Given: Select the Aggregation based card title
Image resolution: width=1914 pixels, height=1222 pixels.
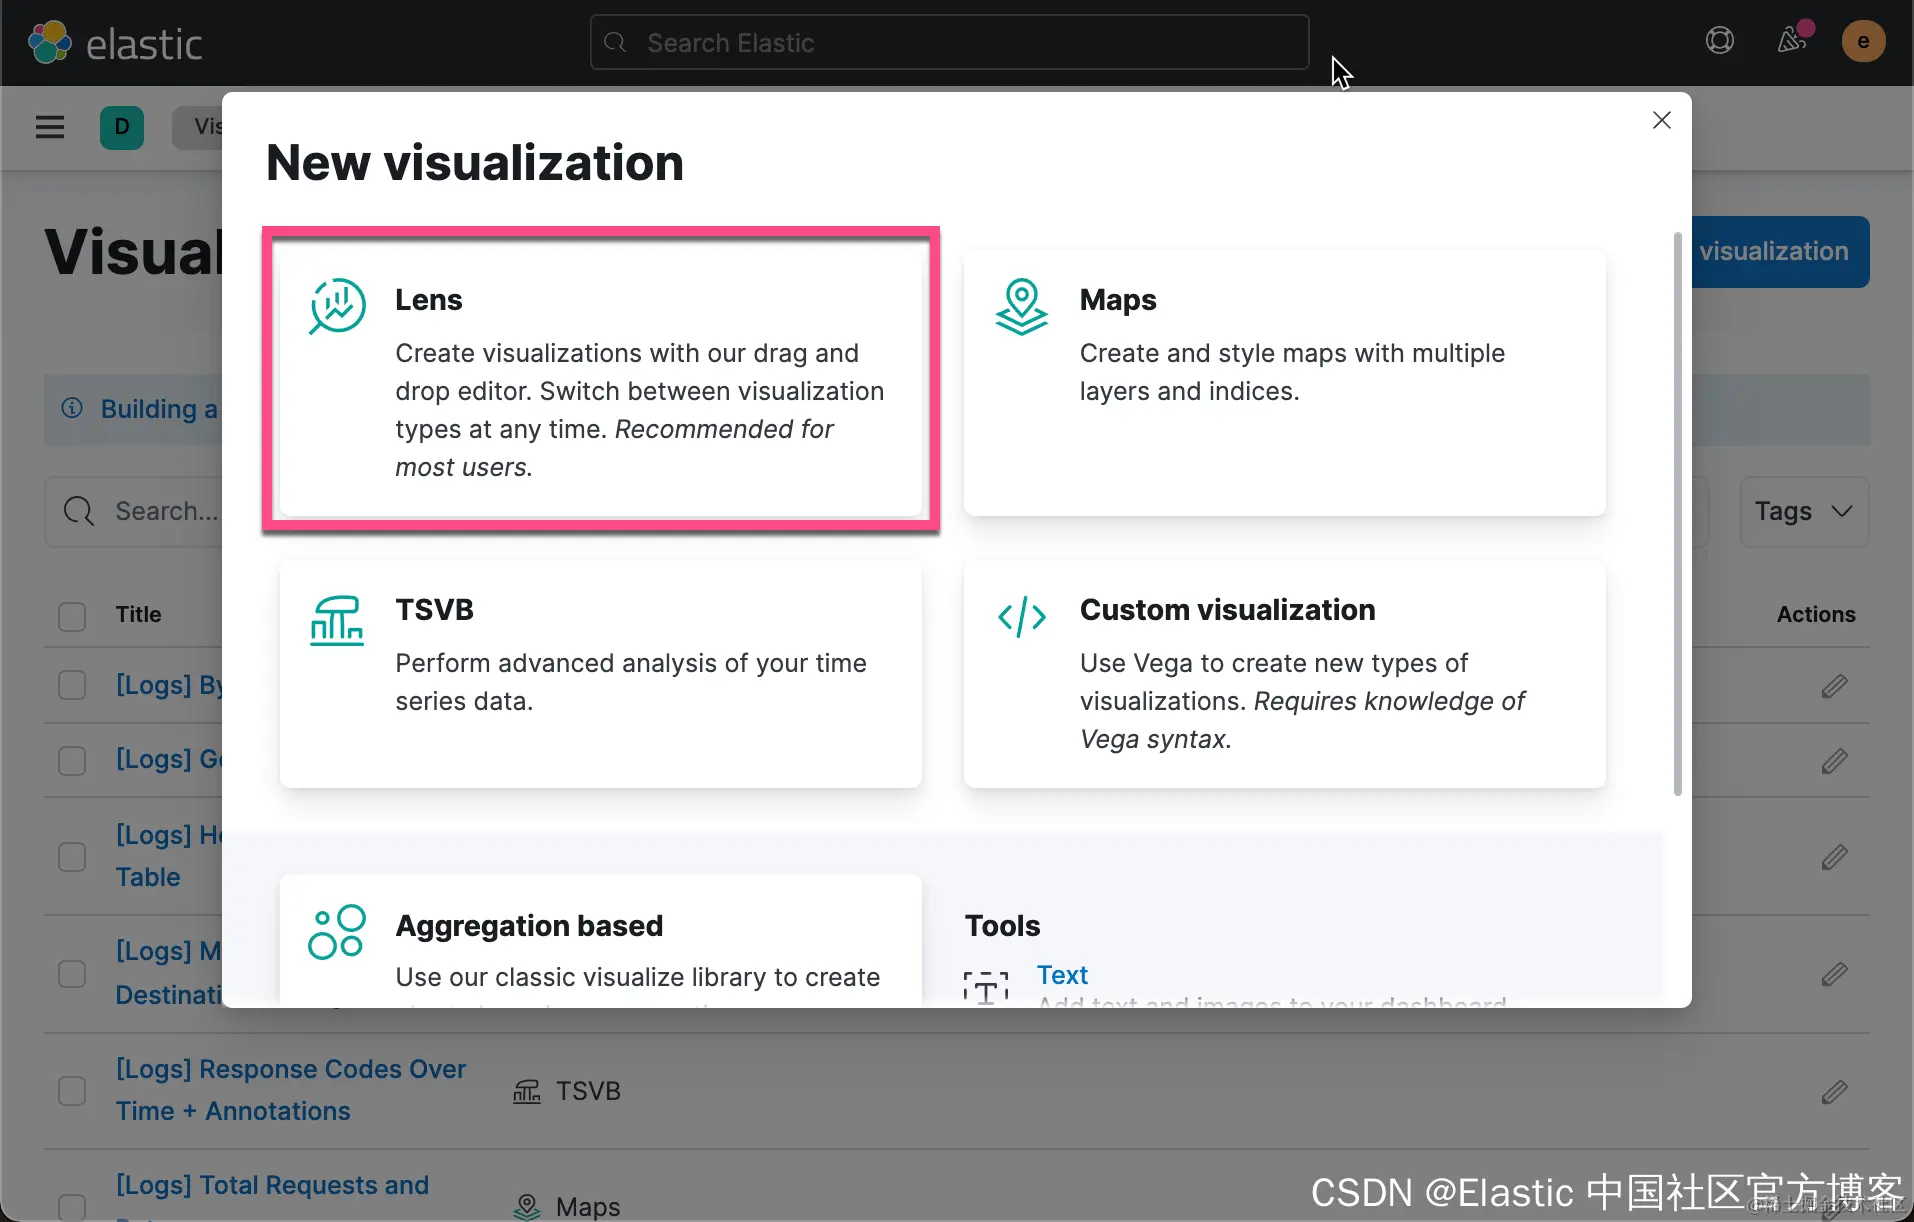Looking at the screenshot, I should pos(529,926).
